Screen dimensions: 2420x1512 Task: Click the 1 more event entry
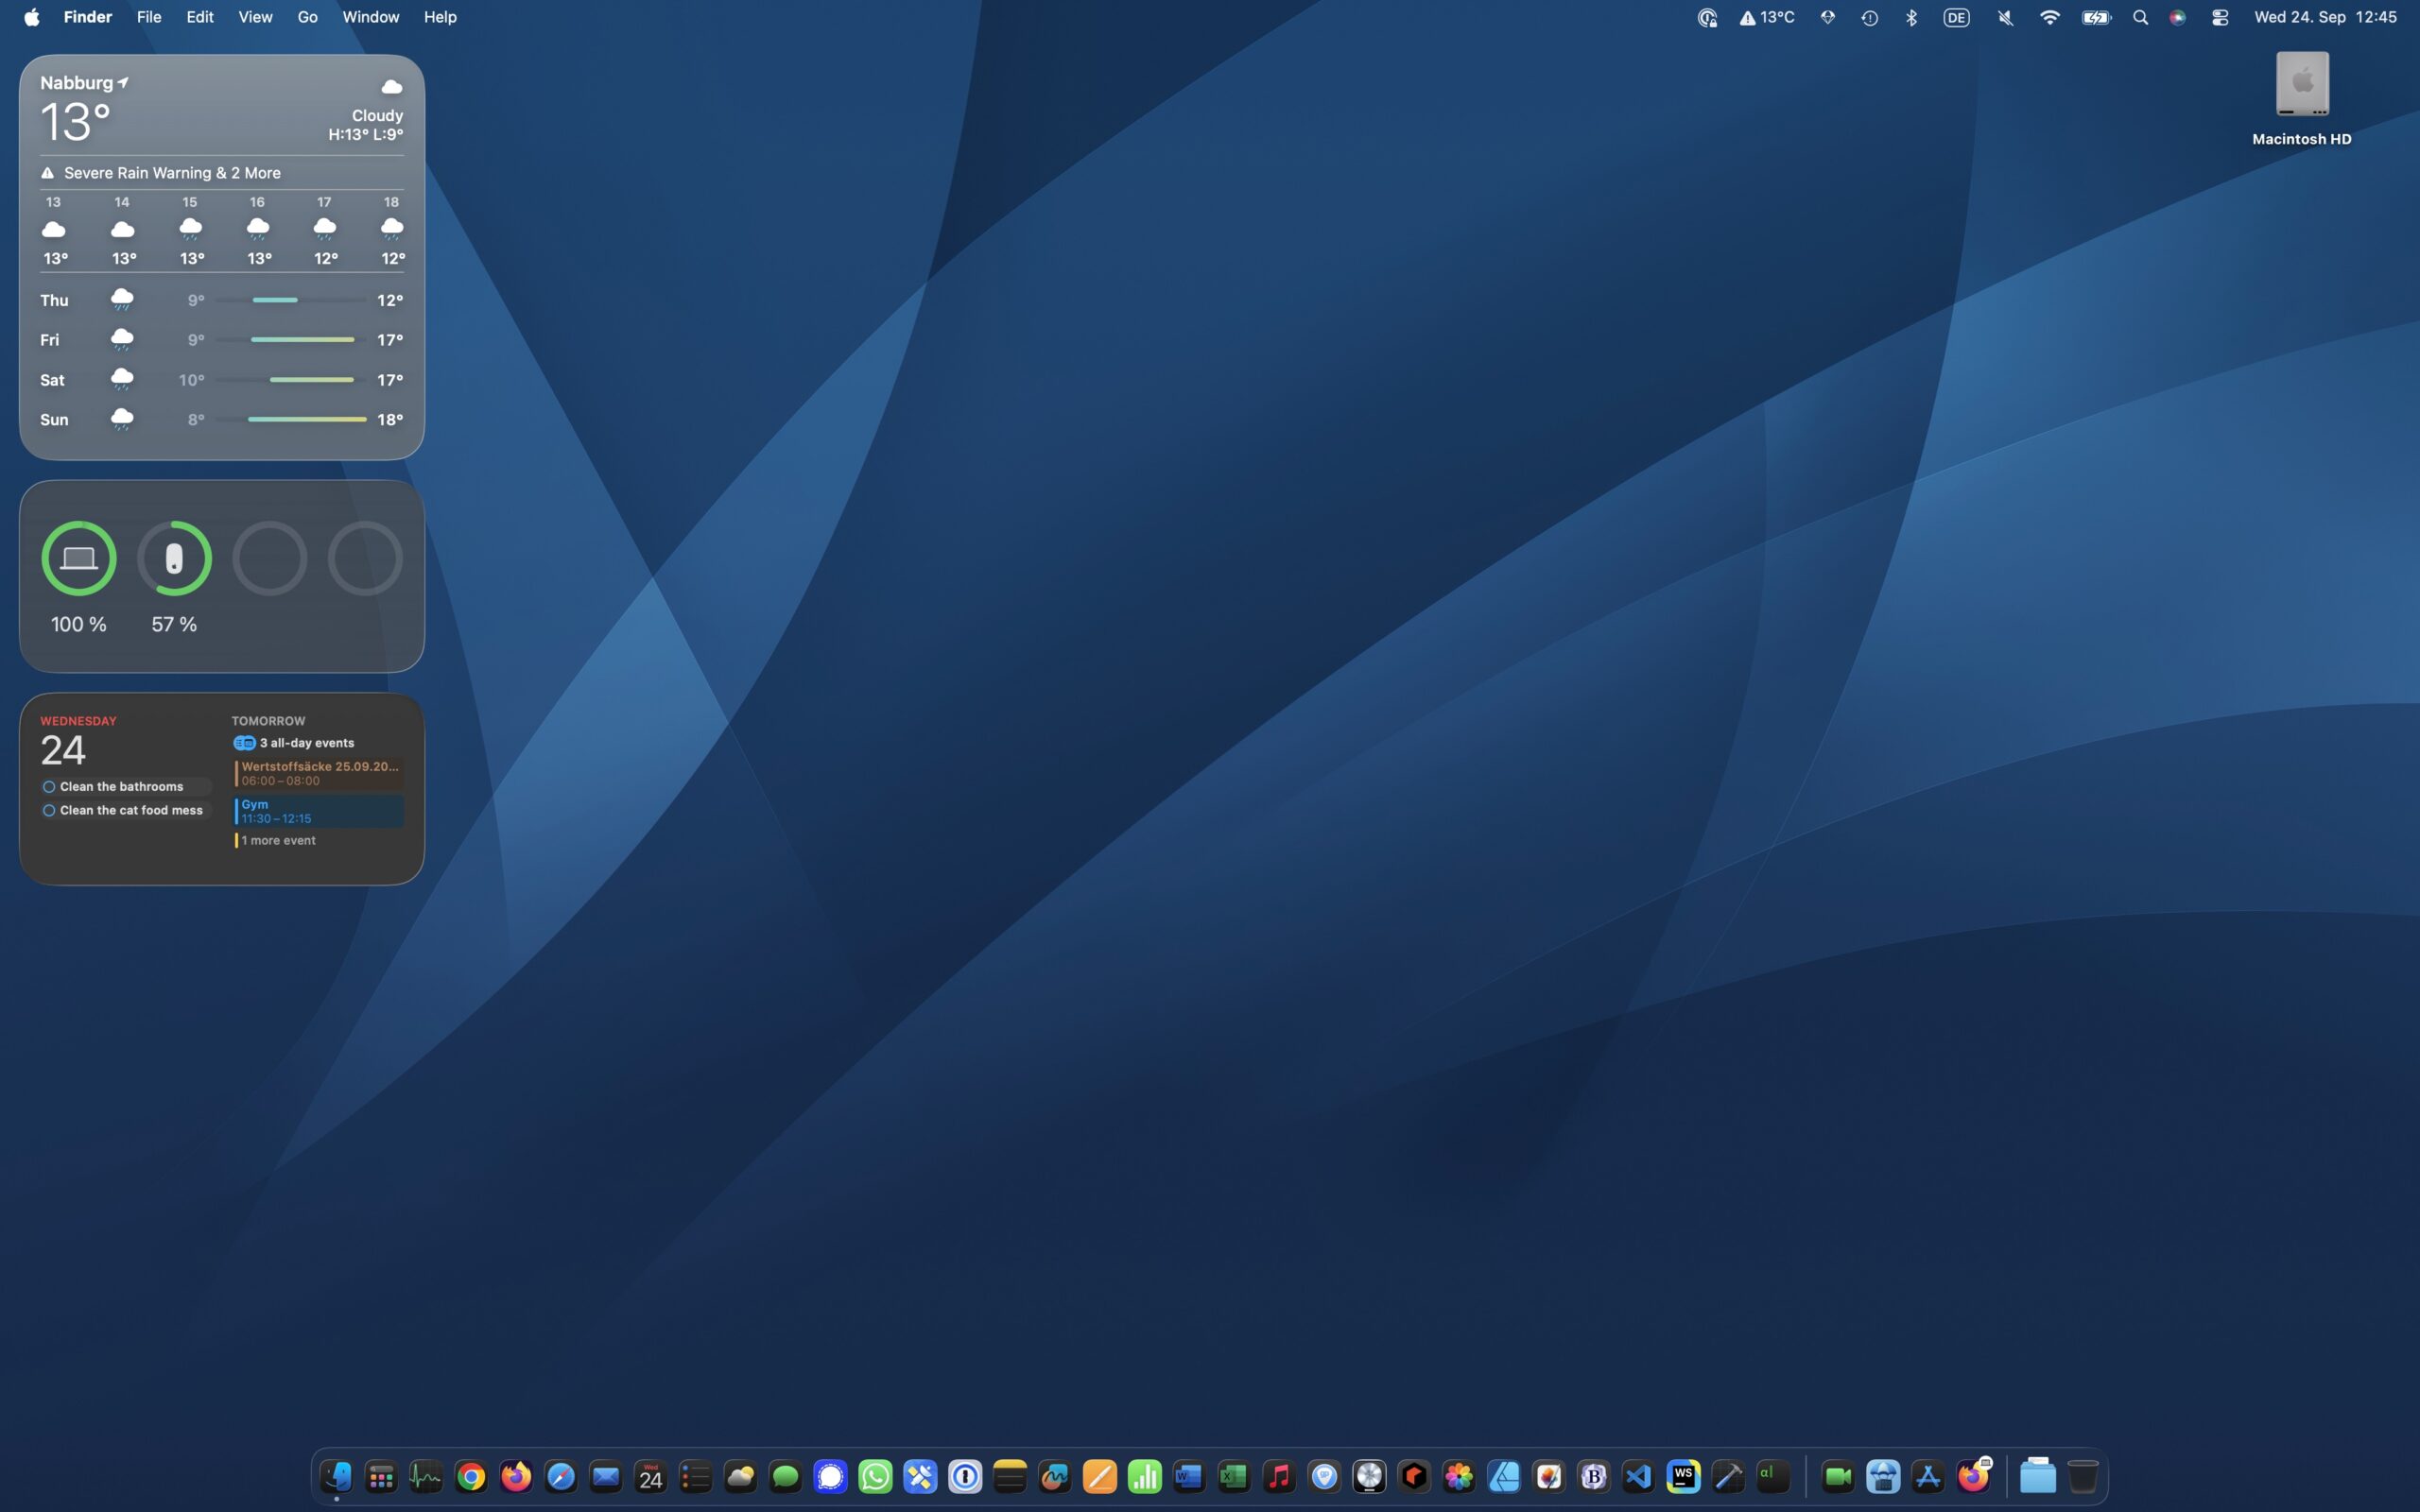(278, 841)
